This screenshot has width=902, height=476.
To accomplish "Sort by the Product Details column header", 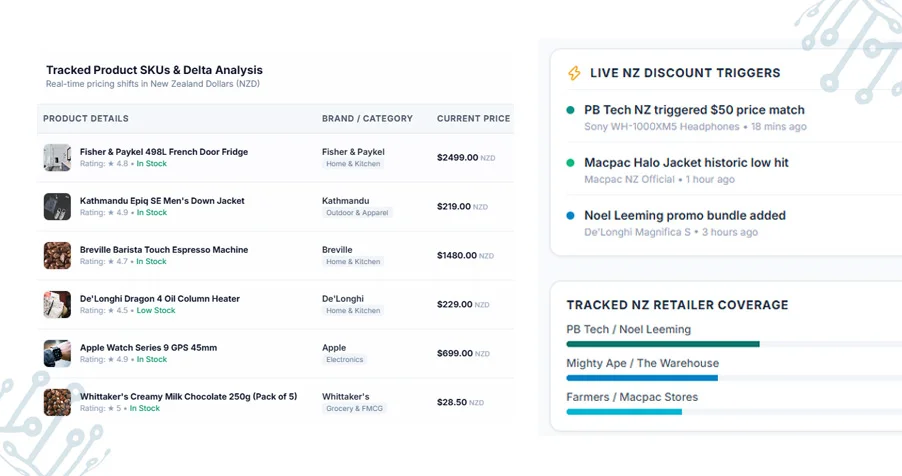I will 86,119.
